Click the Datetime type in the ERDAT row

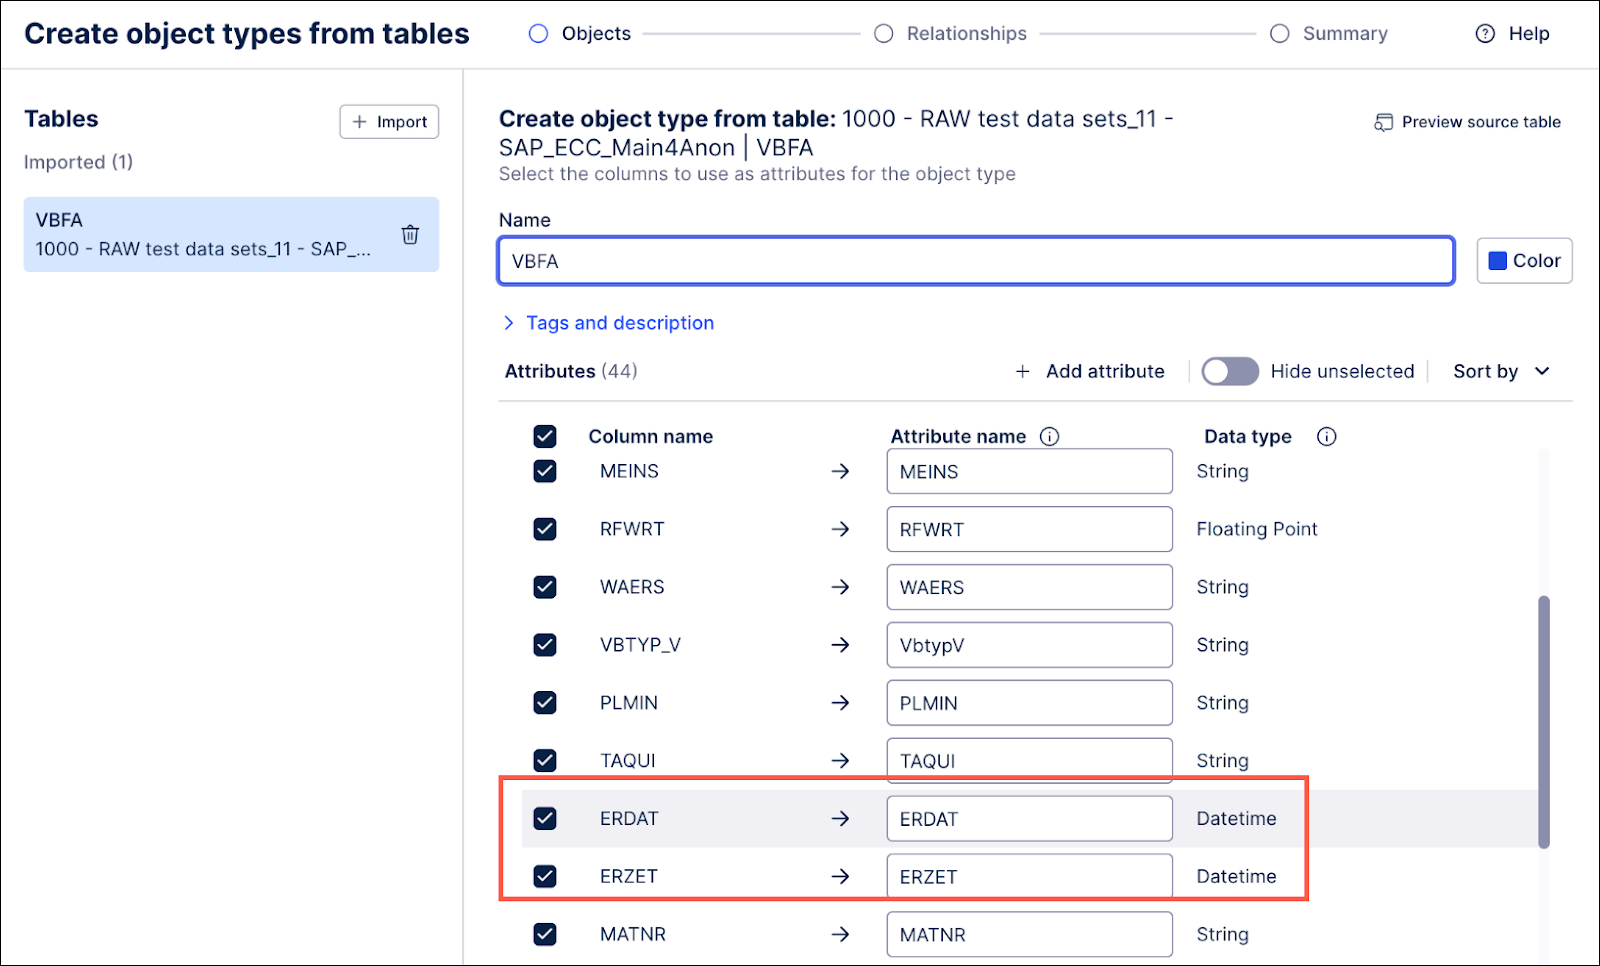point(1236,819)
